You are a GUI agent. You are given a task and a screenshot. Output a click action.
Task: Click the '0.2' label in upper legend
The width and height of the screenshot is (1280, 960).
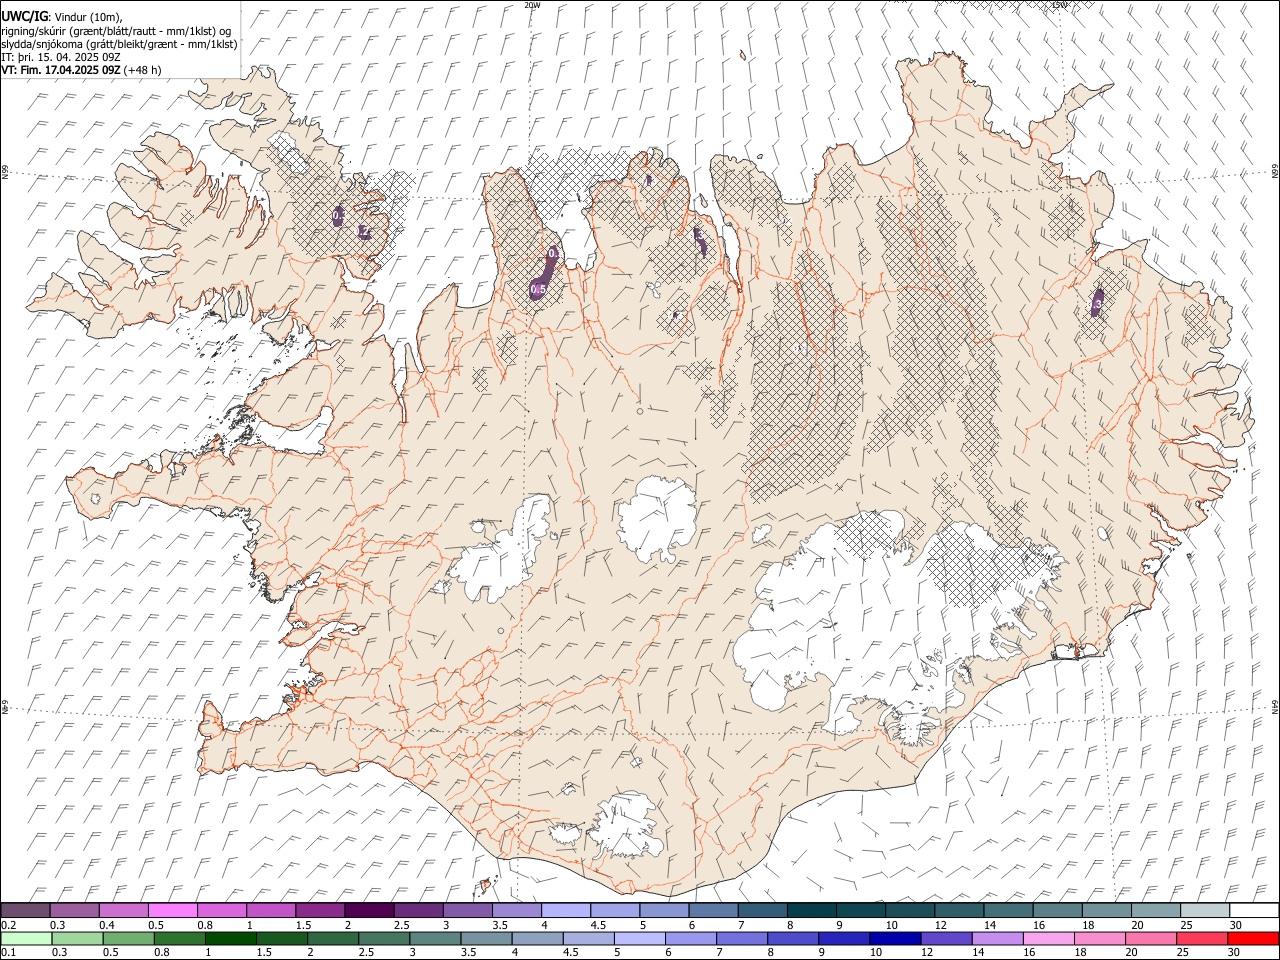[x=9, y=925]
